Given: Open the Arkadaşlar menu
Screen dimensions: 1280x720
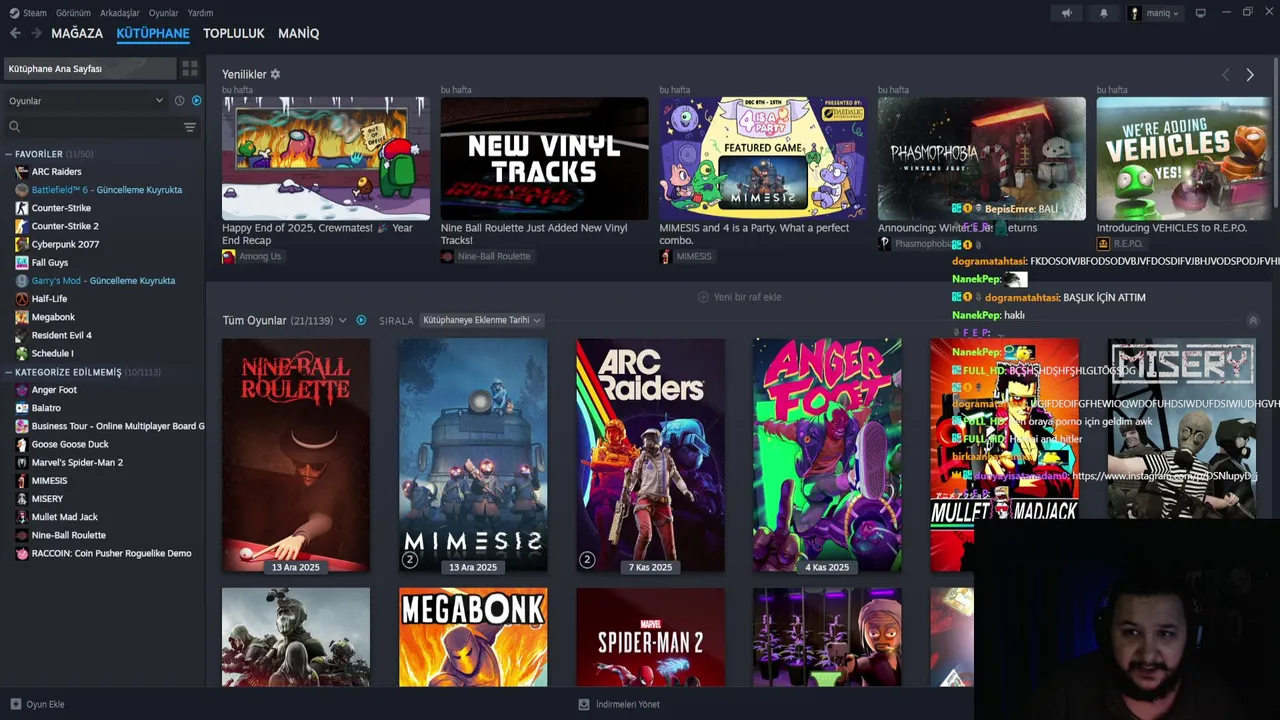Looking at the screenshot, I should click(120, 13).
